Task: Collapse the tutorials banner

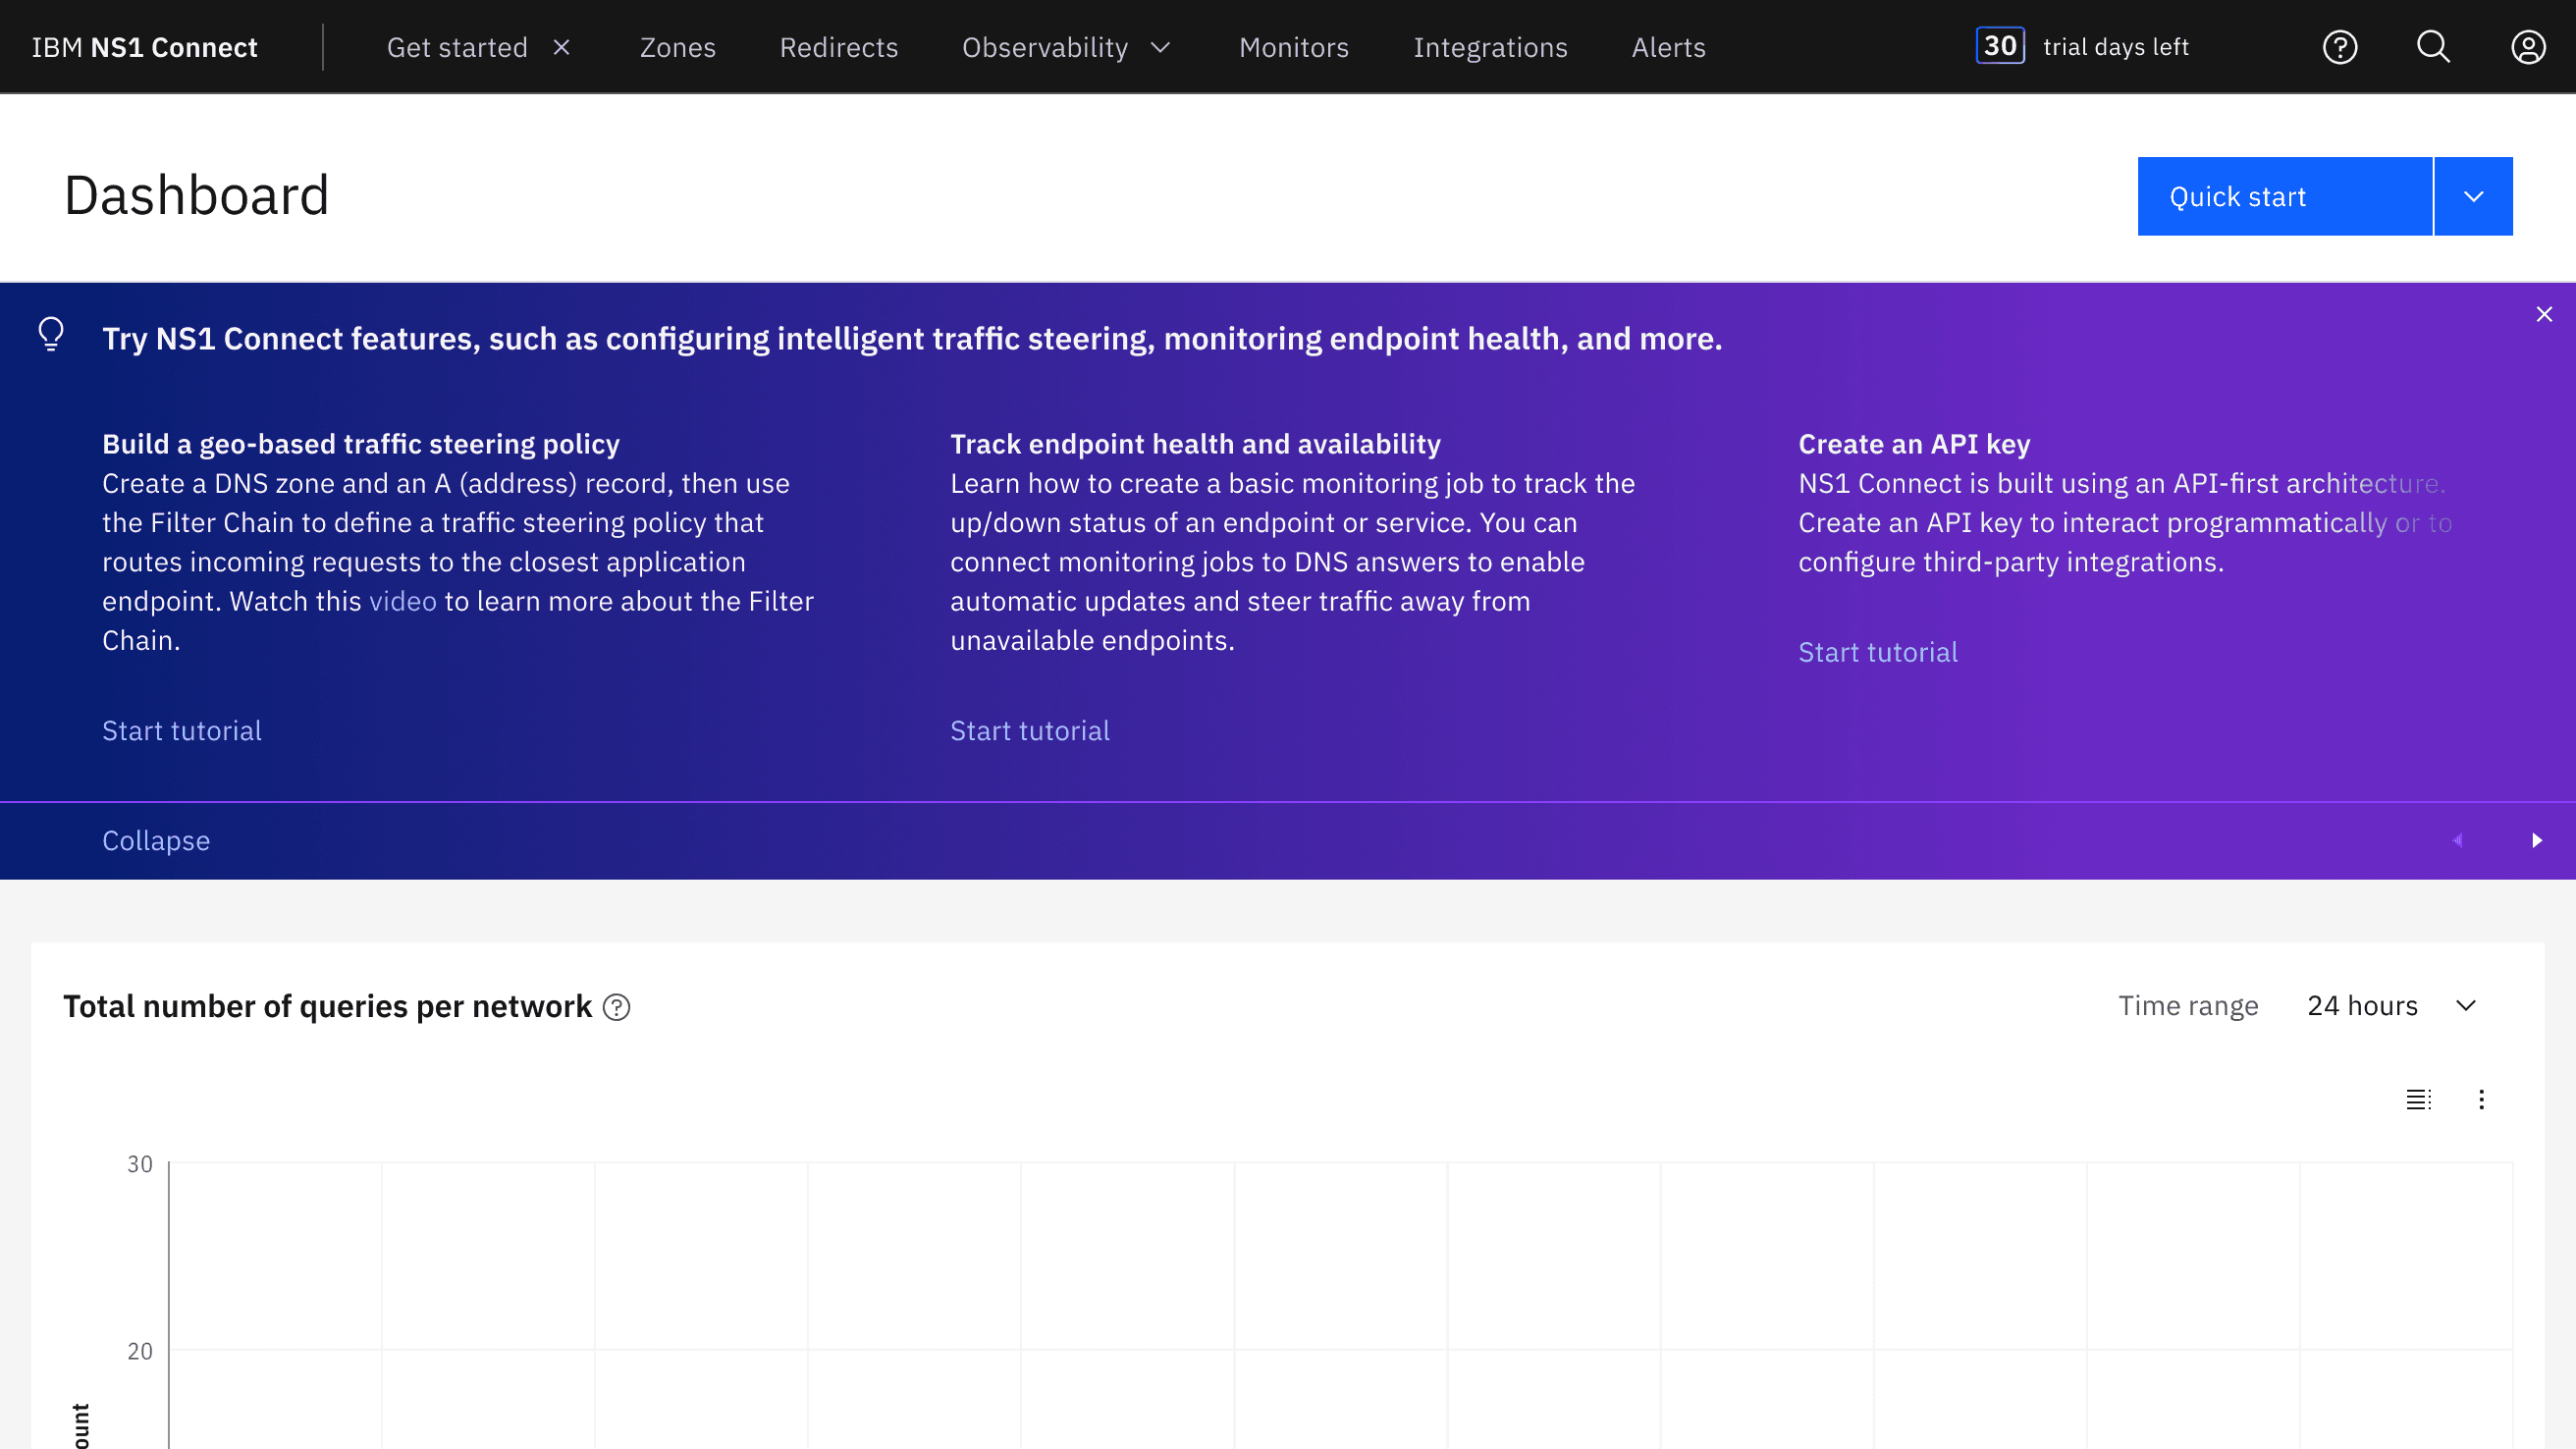Action: pos(156,840)
